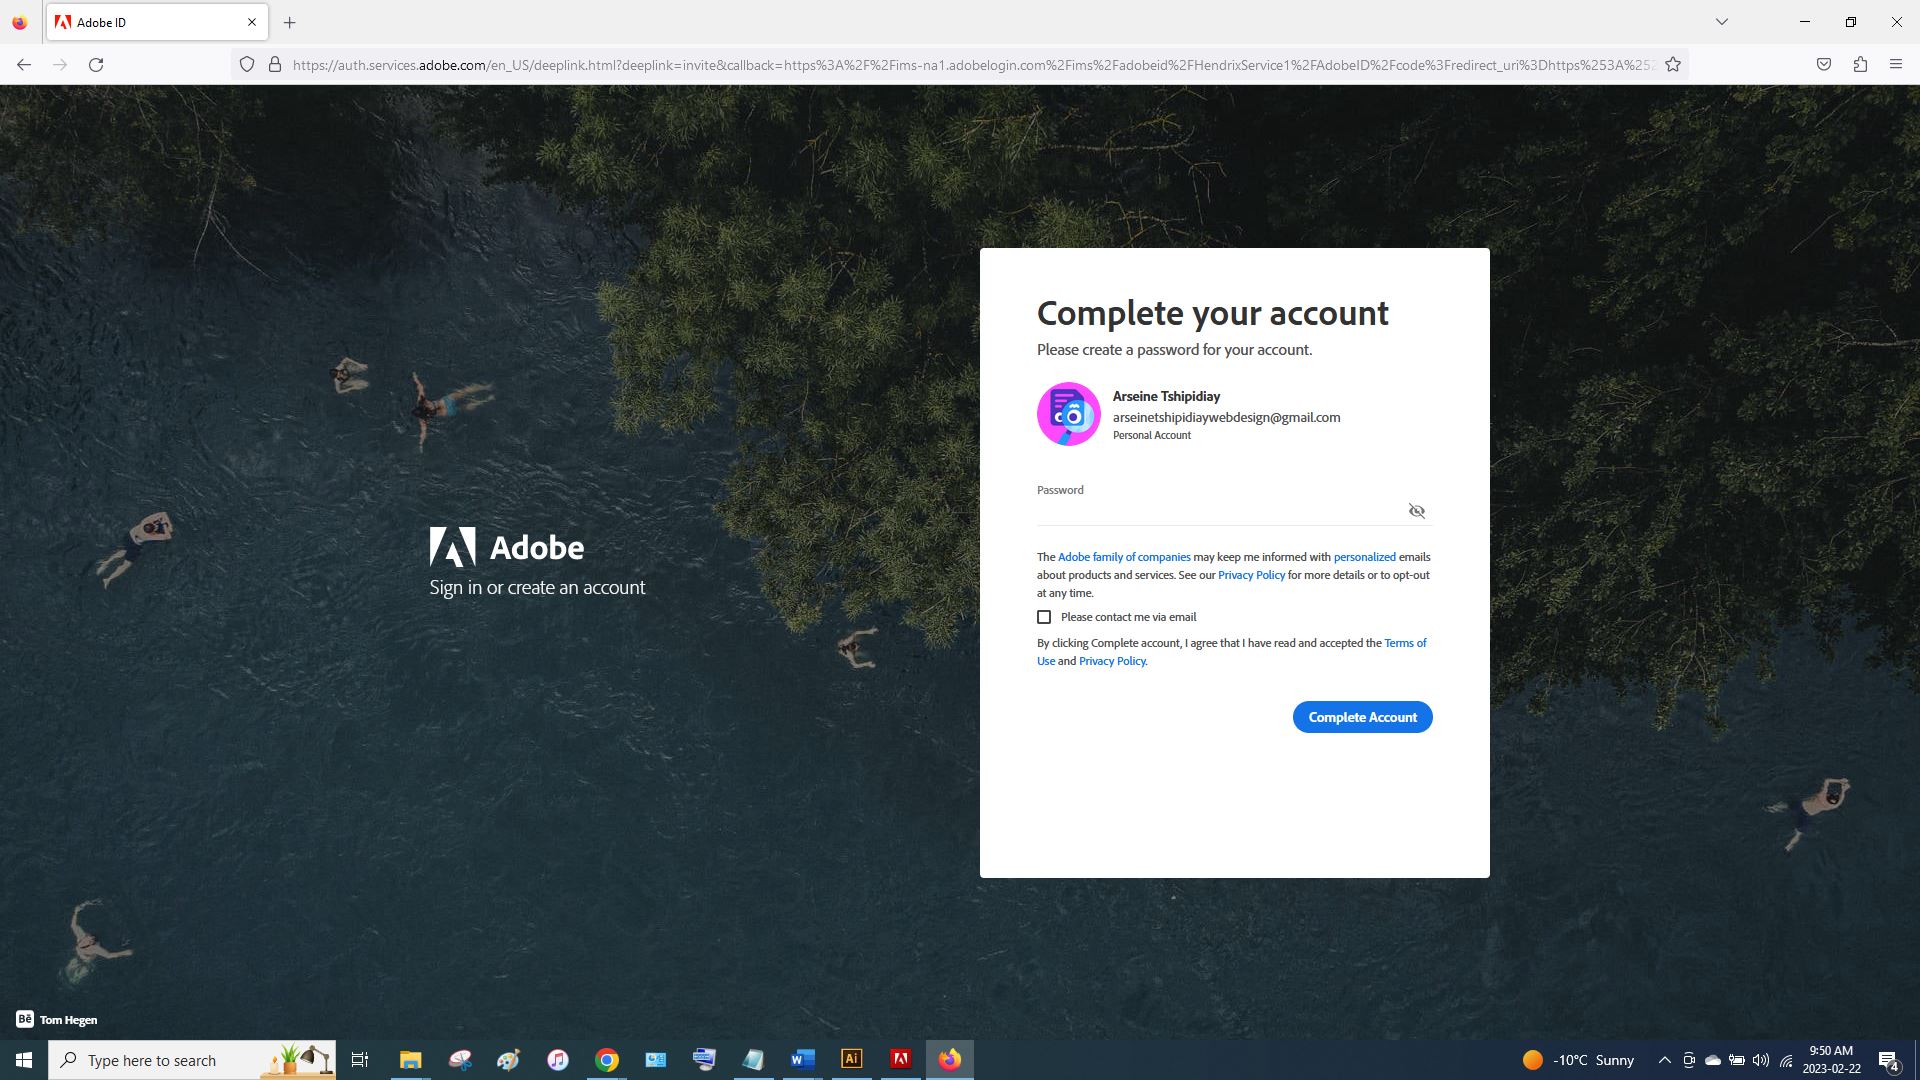Show hidden system tray icons
The width and height of the screenshot is (1920, 1080).
1664,1060
